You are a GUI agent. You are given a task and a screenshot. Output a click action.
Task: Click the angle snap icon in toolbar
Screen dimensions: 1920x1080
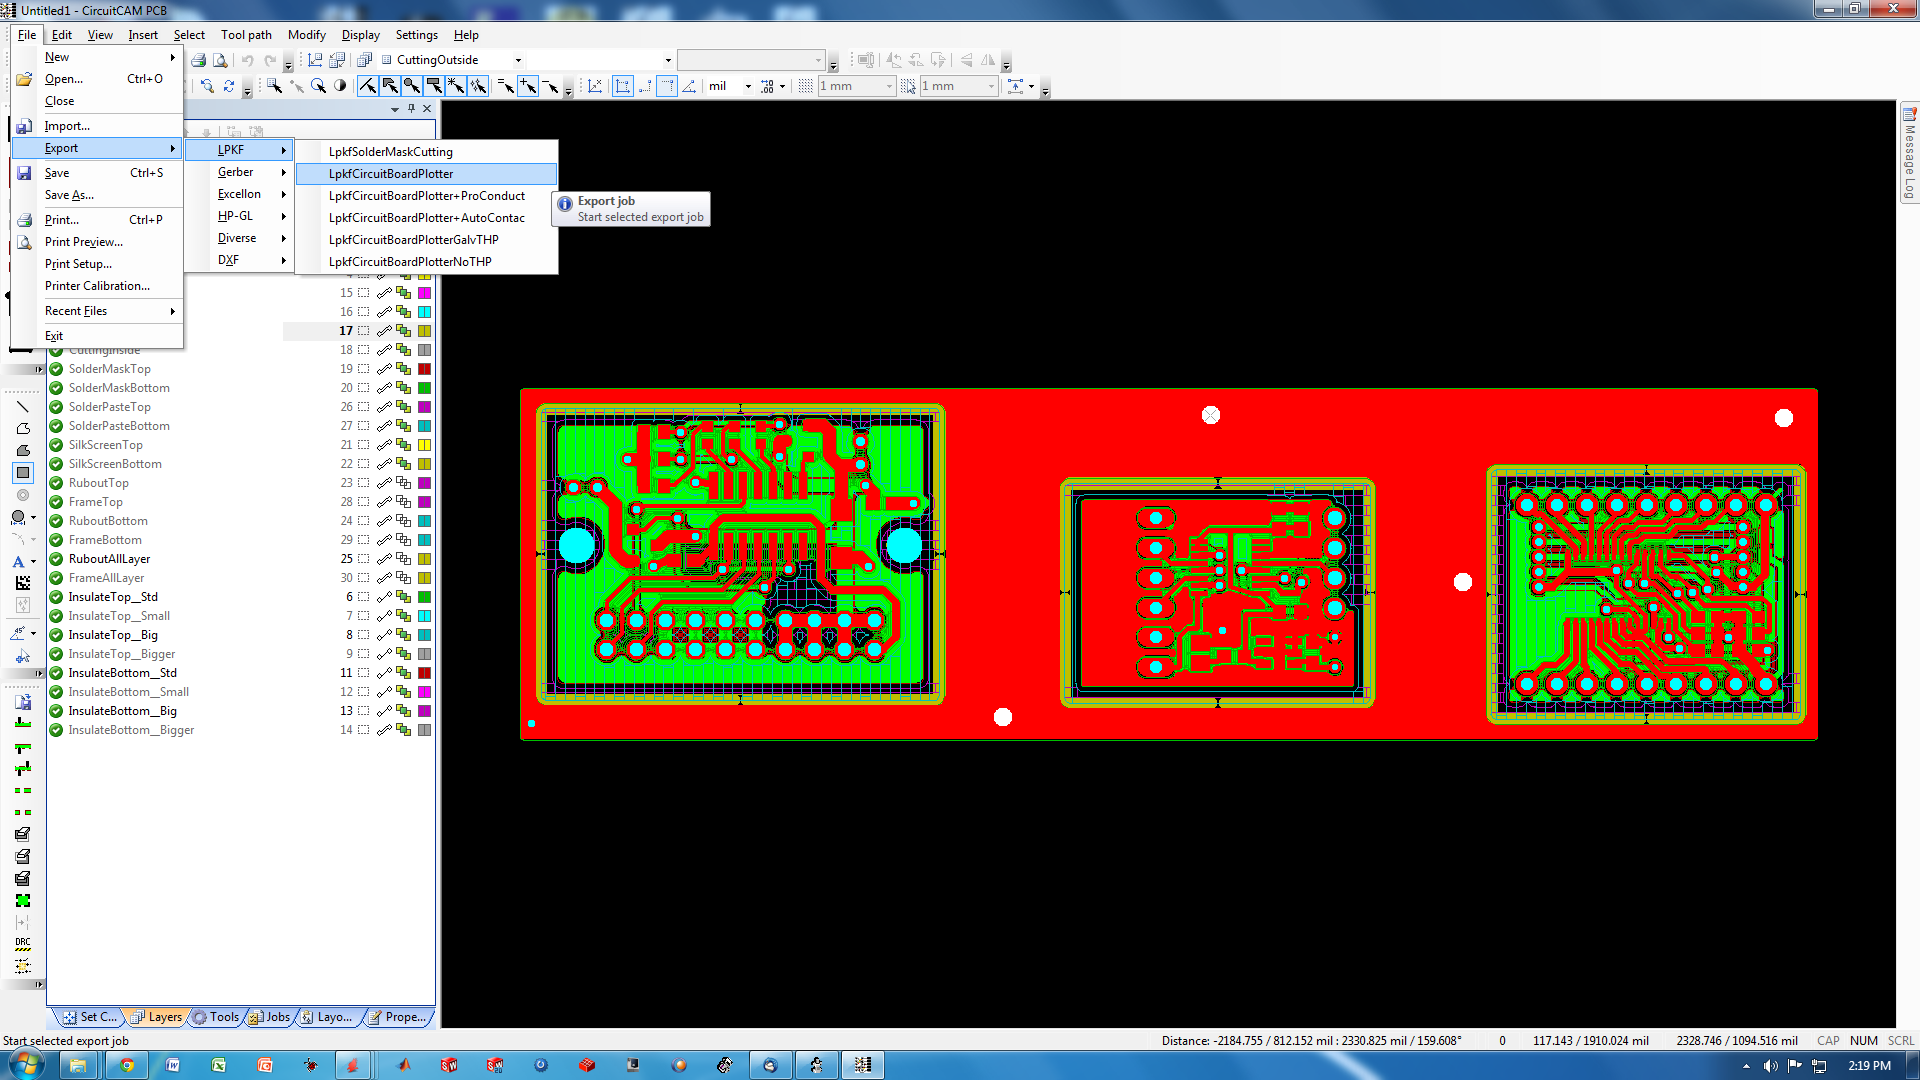point(689,86)
